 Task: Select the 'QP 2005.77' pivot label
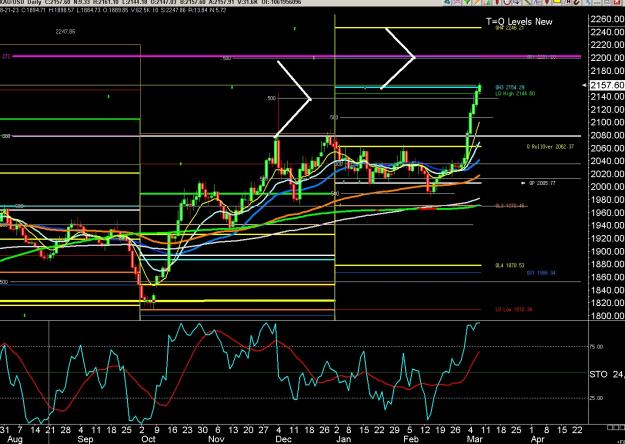(x=542, y=183)
